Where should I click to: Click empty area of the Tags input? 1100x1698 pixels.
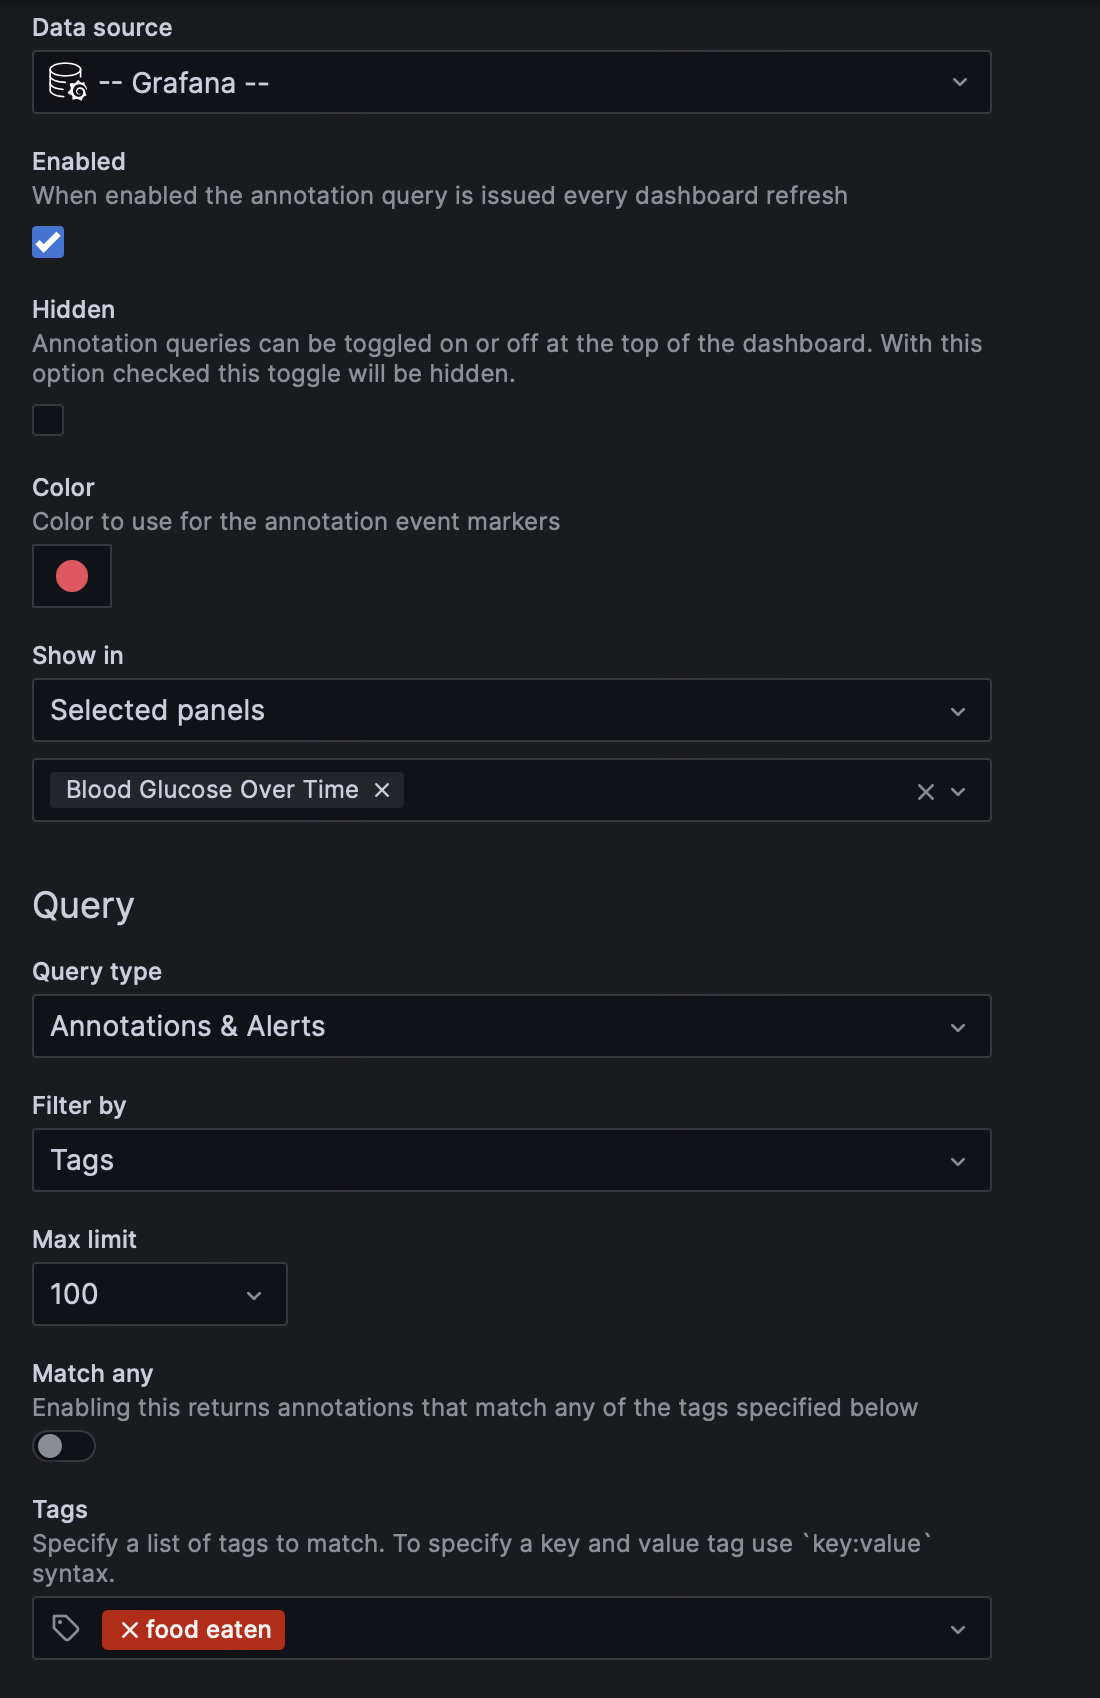[x=600, y=1628]
